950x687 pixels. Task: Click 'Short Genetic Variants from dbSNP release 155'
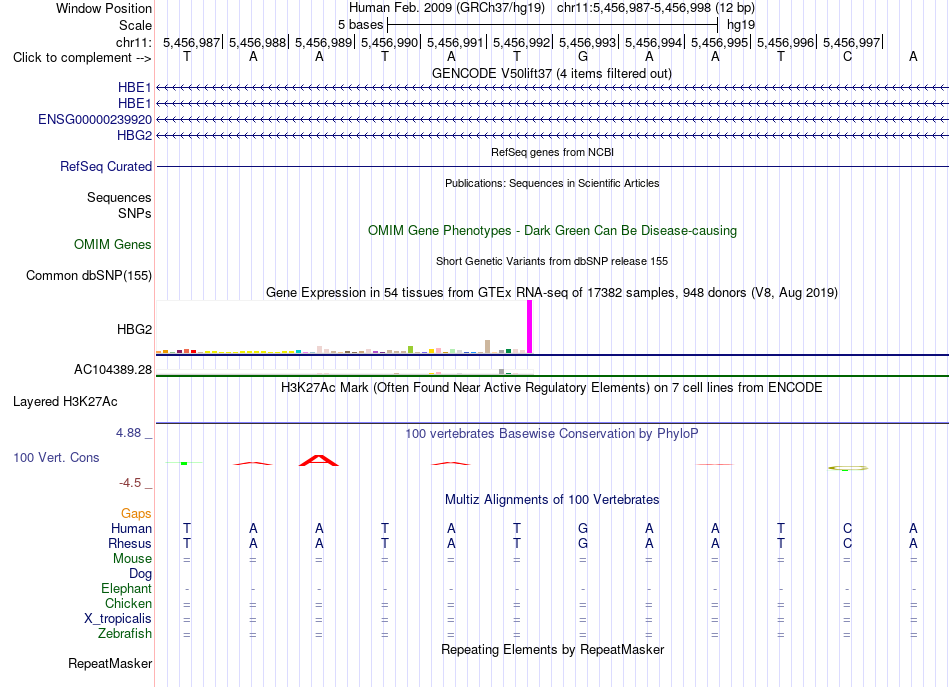pos(552,261)
